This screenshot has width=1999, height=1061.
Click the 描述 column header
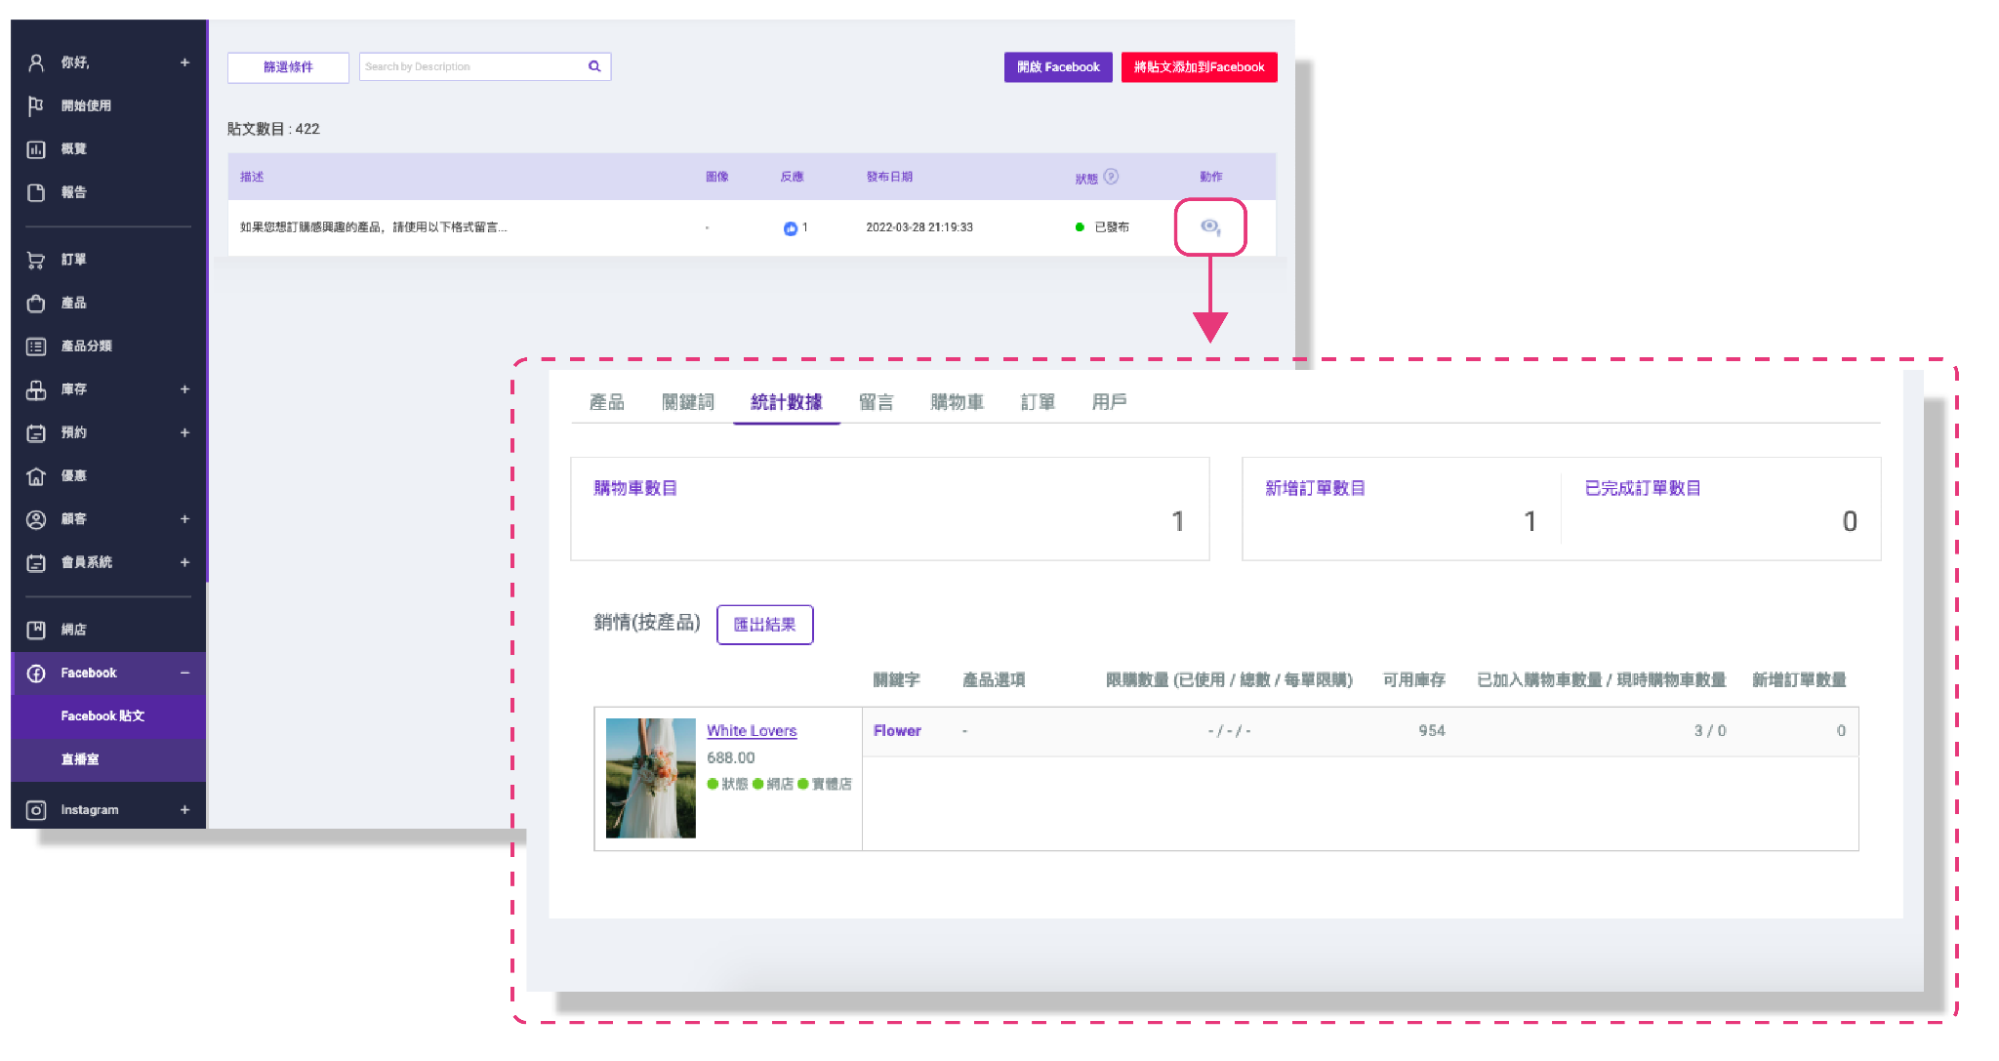click(x=252, y=177)
